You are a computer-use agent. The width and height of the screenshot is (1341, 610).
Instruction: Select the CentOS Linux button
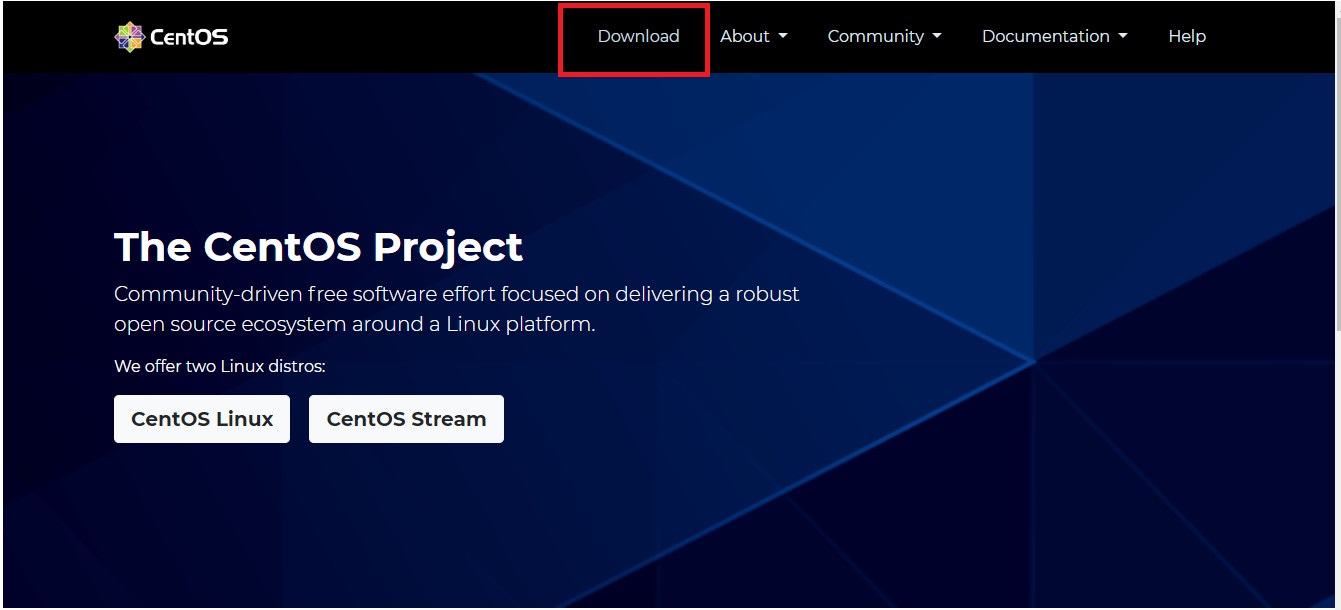click(x=202, y=419)
